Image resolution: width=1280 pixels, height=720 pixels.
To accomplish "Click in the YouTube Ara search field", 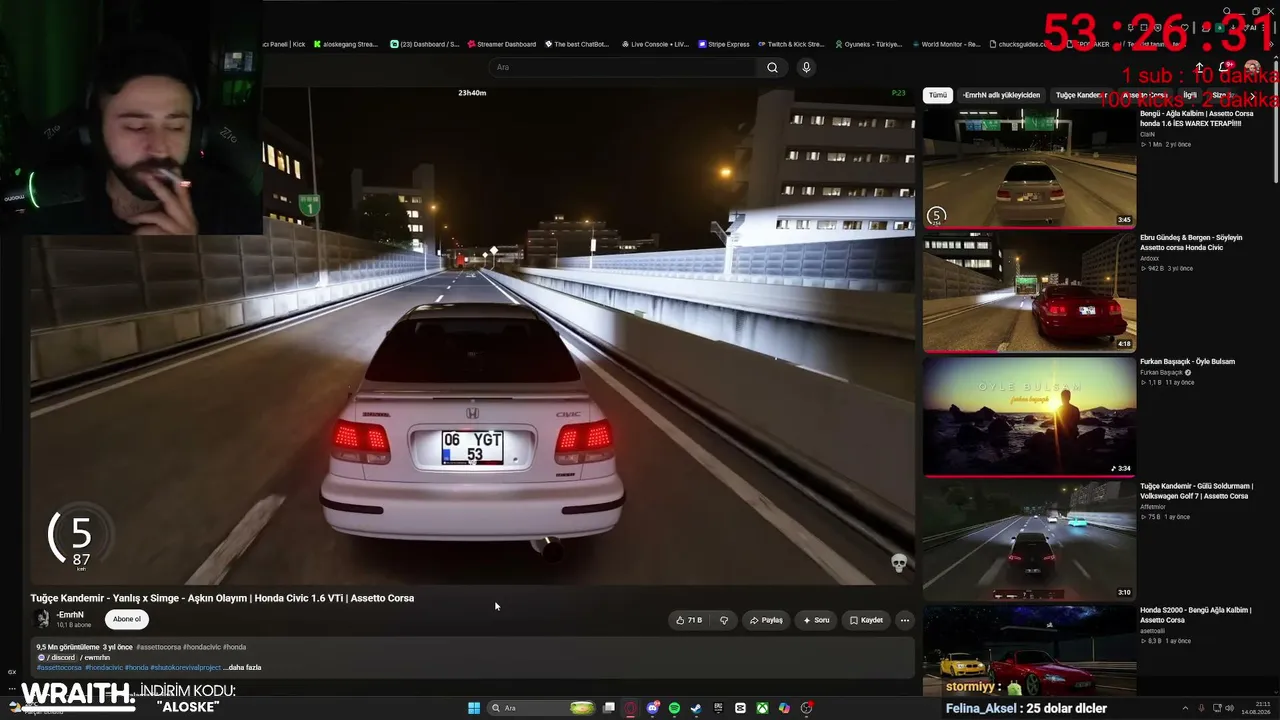I will (625, 67).
